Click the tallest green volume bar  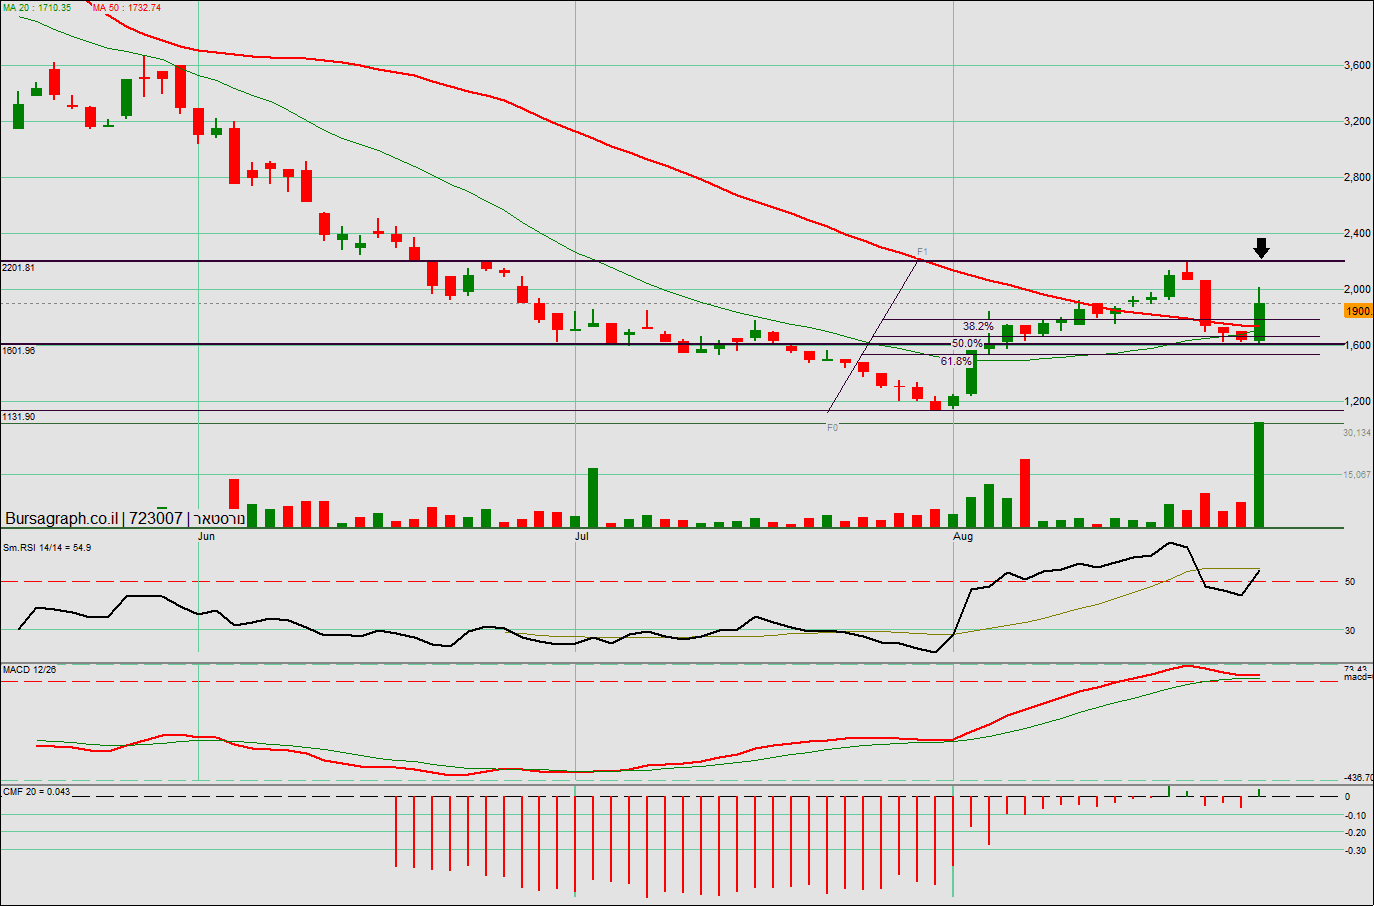point(1259,475)
